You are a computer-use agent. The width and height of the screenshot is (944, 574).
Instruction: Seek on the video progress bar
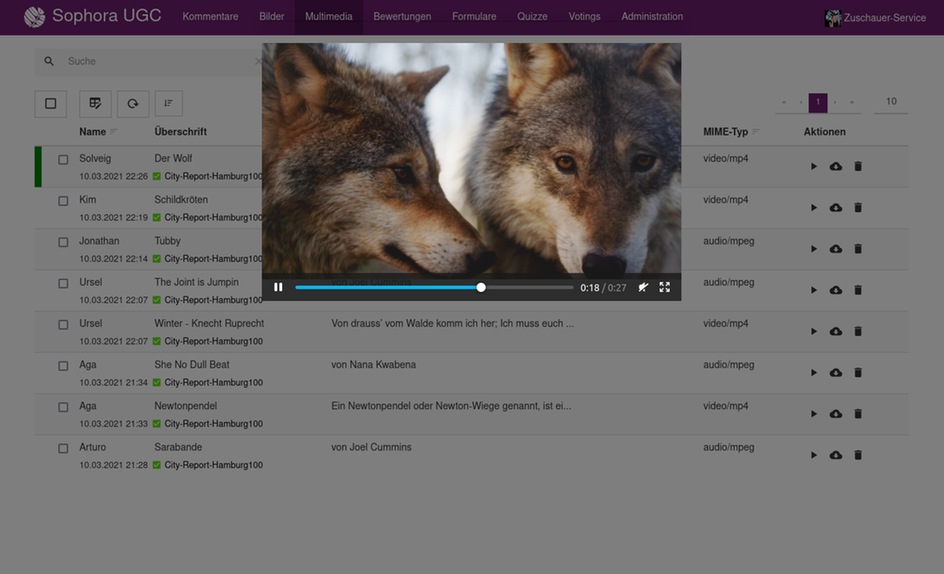point(434,287)
